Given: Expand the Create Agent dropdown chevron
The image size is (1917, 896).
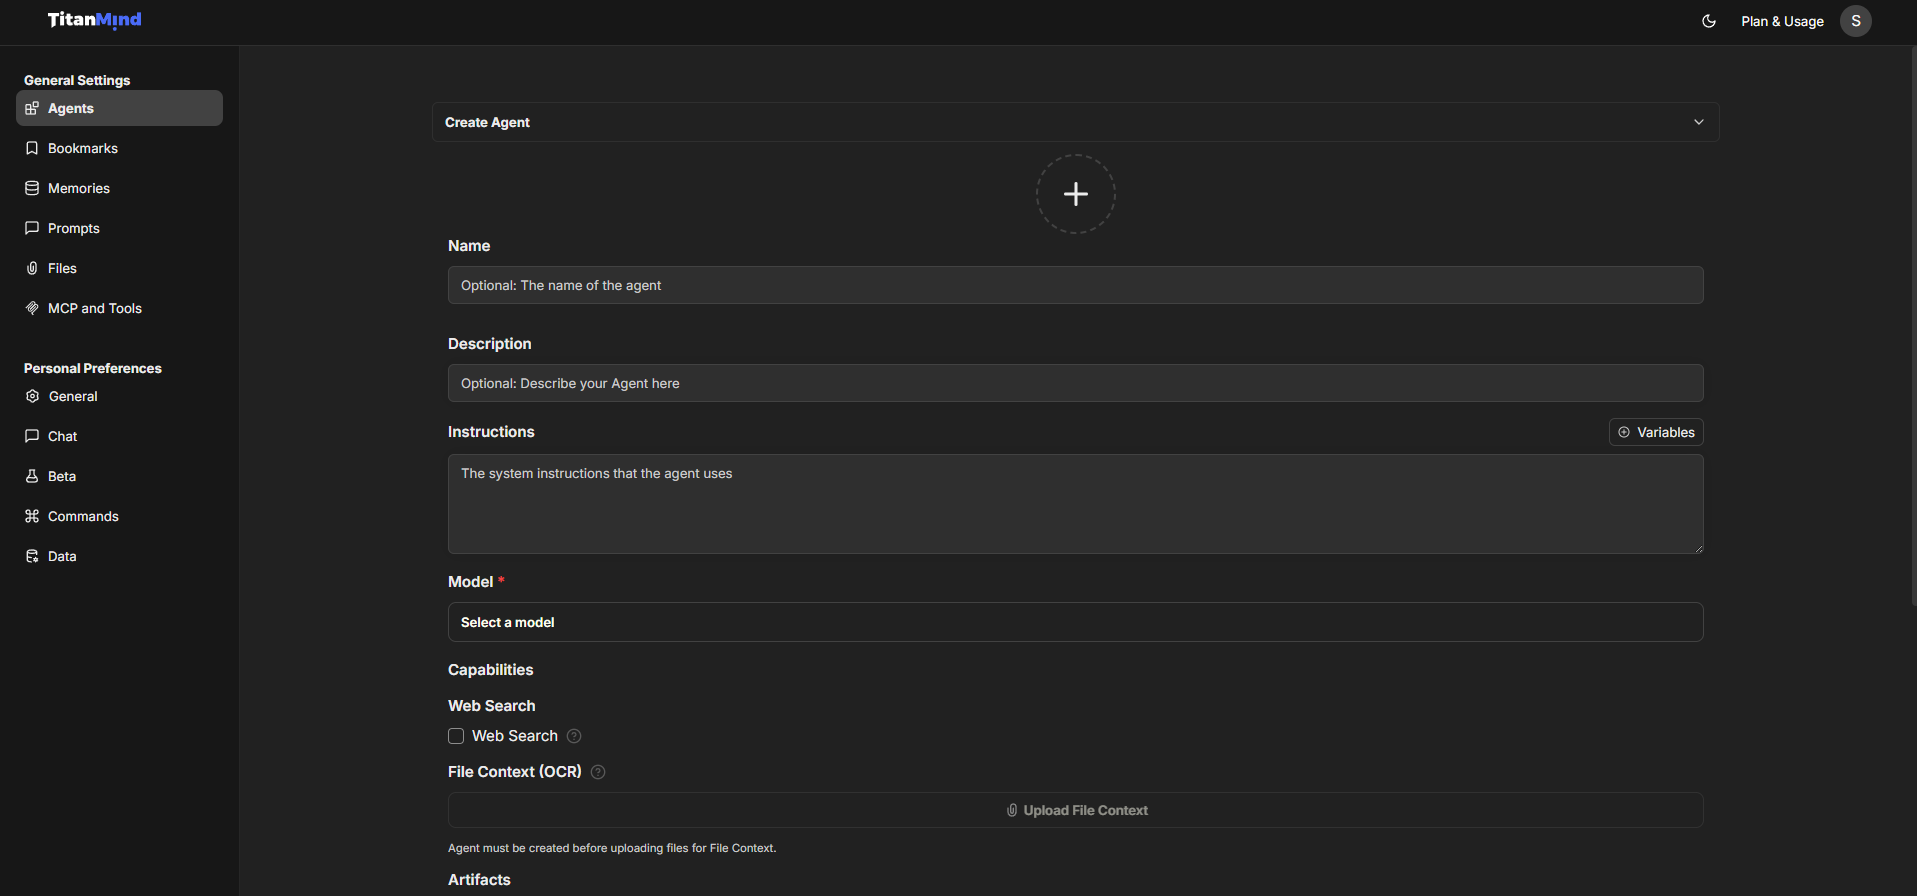Looking at the screenshot, I should click(x=1698, y=122).
